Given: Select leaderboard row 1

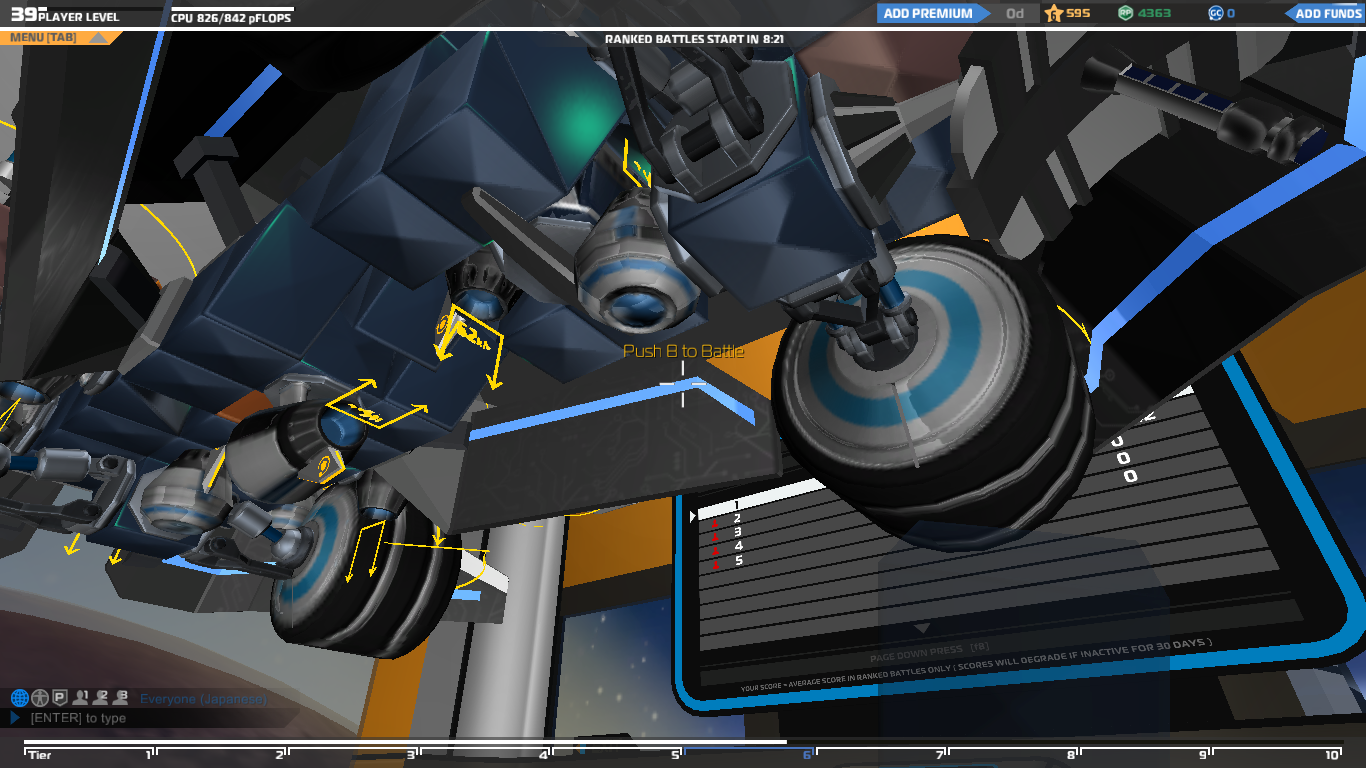Looking at the screenshot, I should (736, 504).
